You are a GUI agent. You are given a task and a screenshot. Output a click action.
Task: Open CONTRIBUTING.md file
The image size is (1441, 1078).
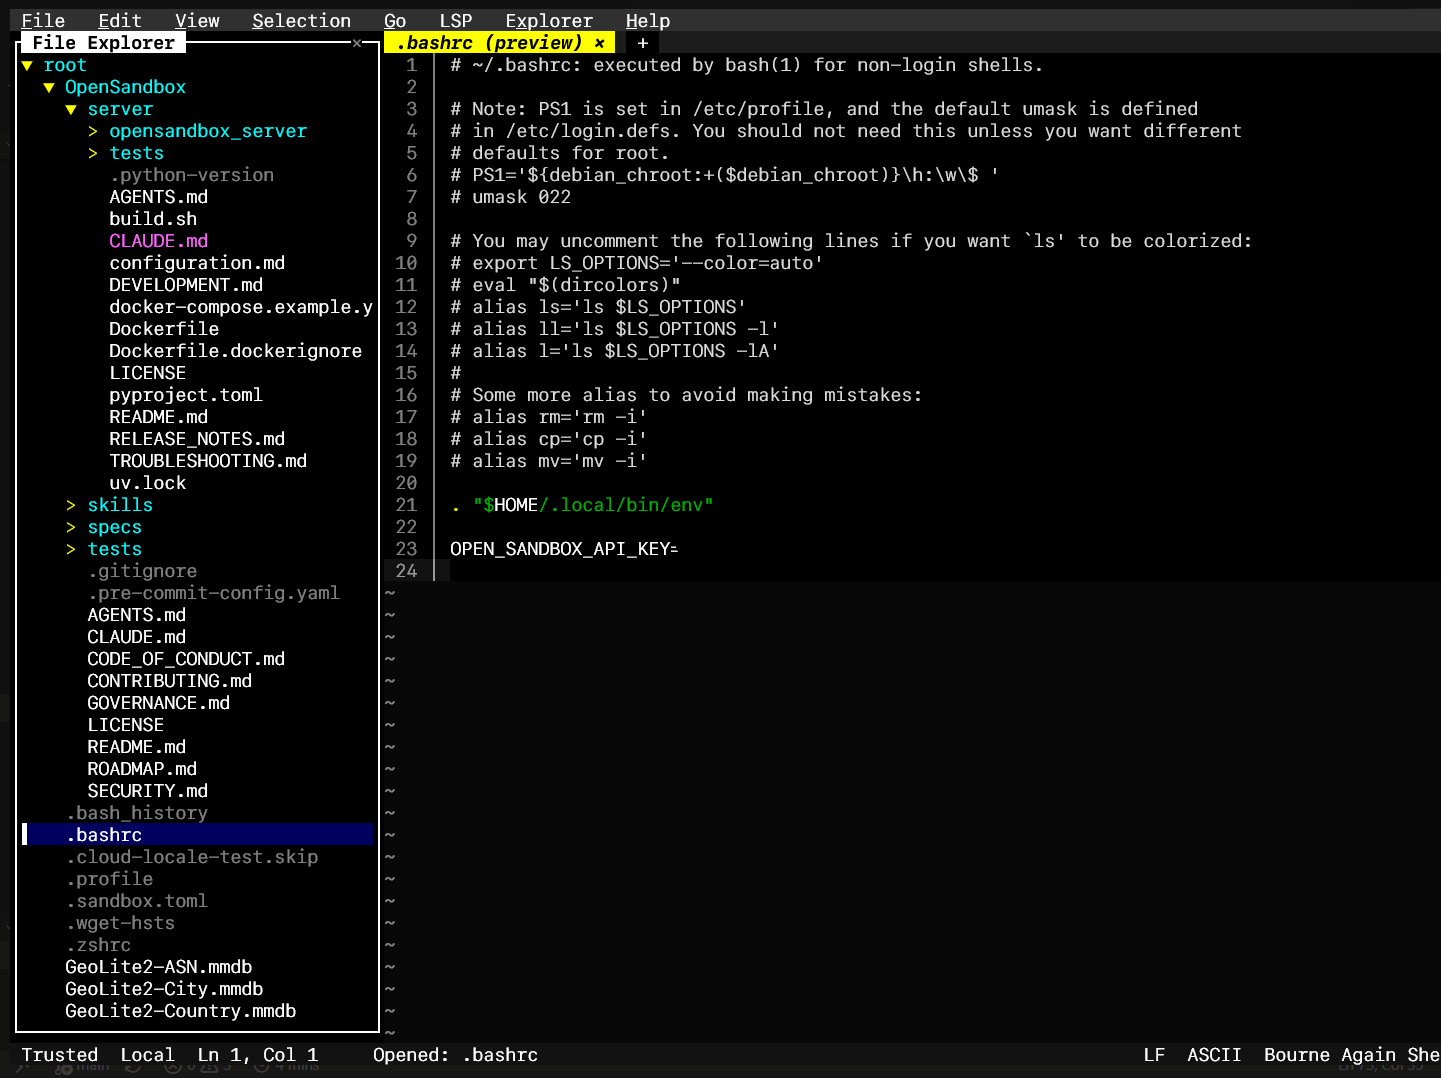point(170,681)
